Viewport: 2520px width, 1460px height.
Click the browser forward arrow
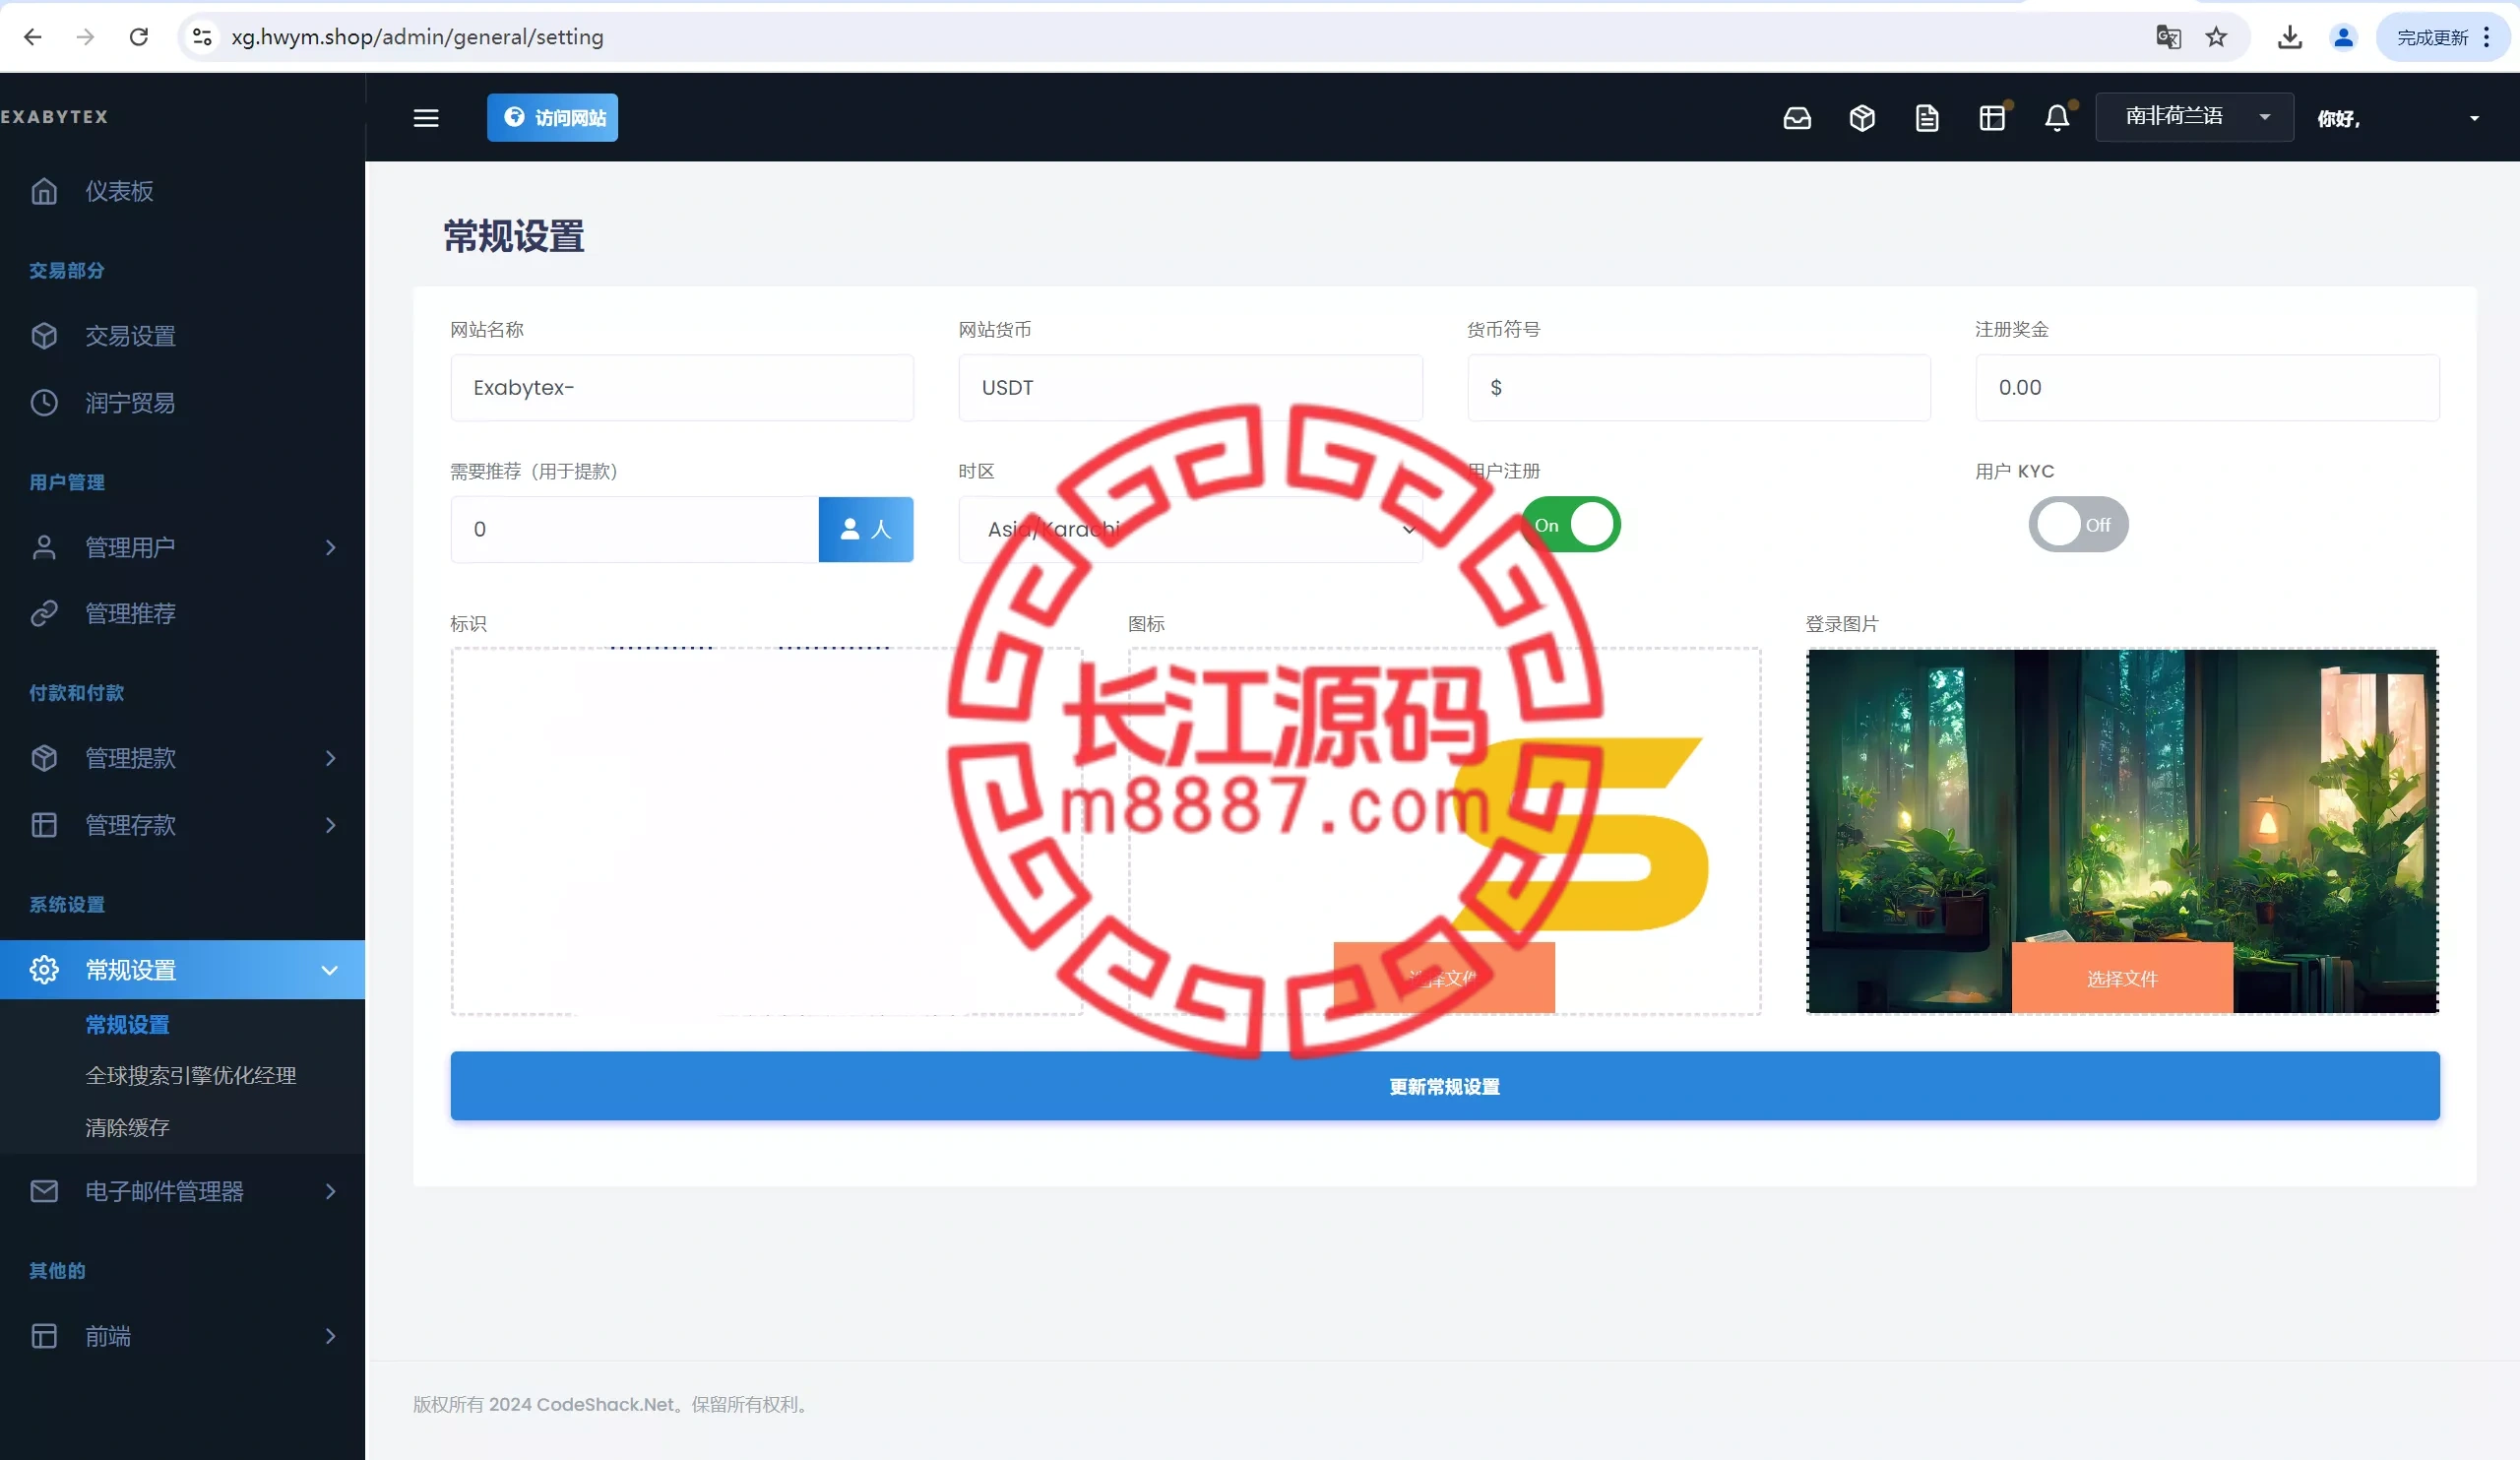[86, 37]
